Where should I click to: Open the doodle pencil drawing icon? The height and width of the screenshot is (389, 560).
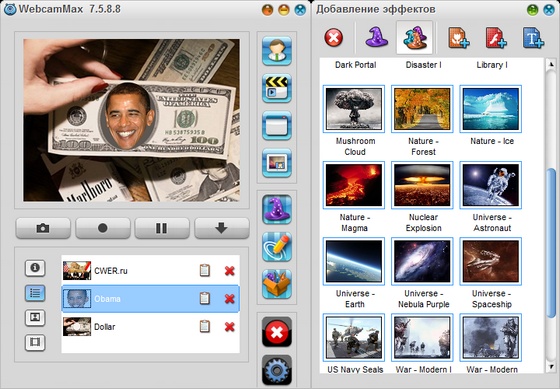click(277, 247)
